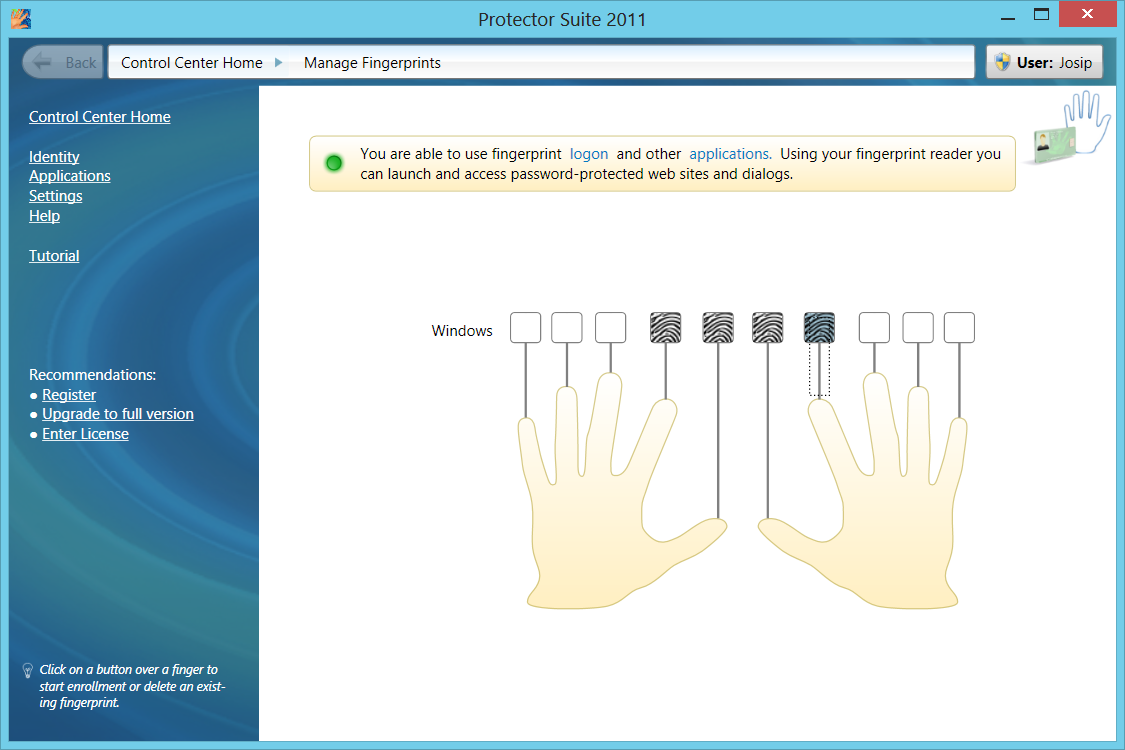Screen dimensions: 1125x750
Task: Open the Settings sidebar link
Action: pos(55,196)
